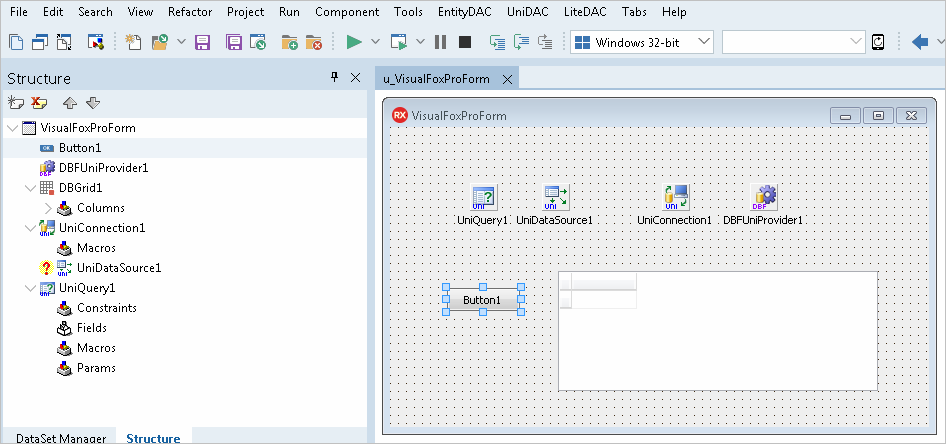Click the toolbar icon right of Toggle Form/Unit
This screenshot has height=444, width=946.
pos(95,42)
